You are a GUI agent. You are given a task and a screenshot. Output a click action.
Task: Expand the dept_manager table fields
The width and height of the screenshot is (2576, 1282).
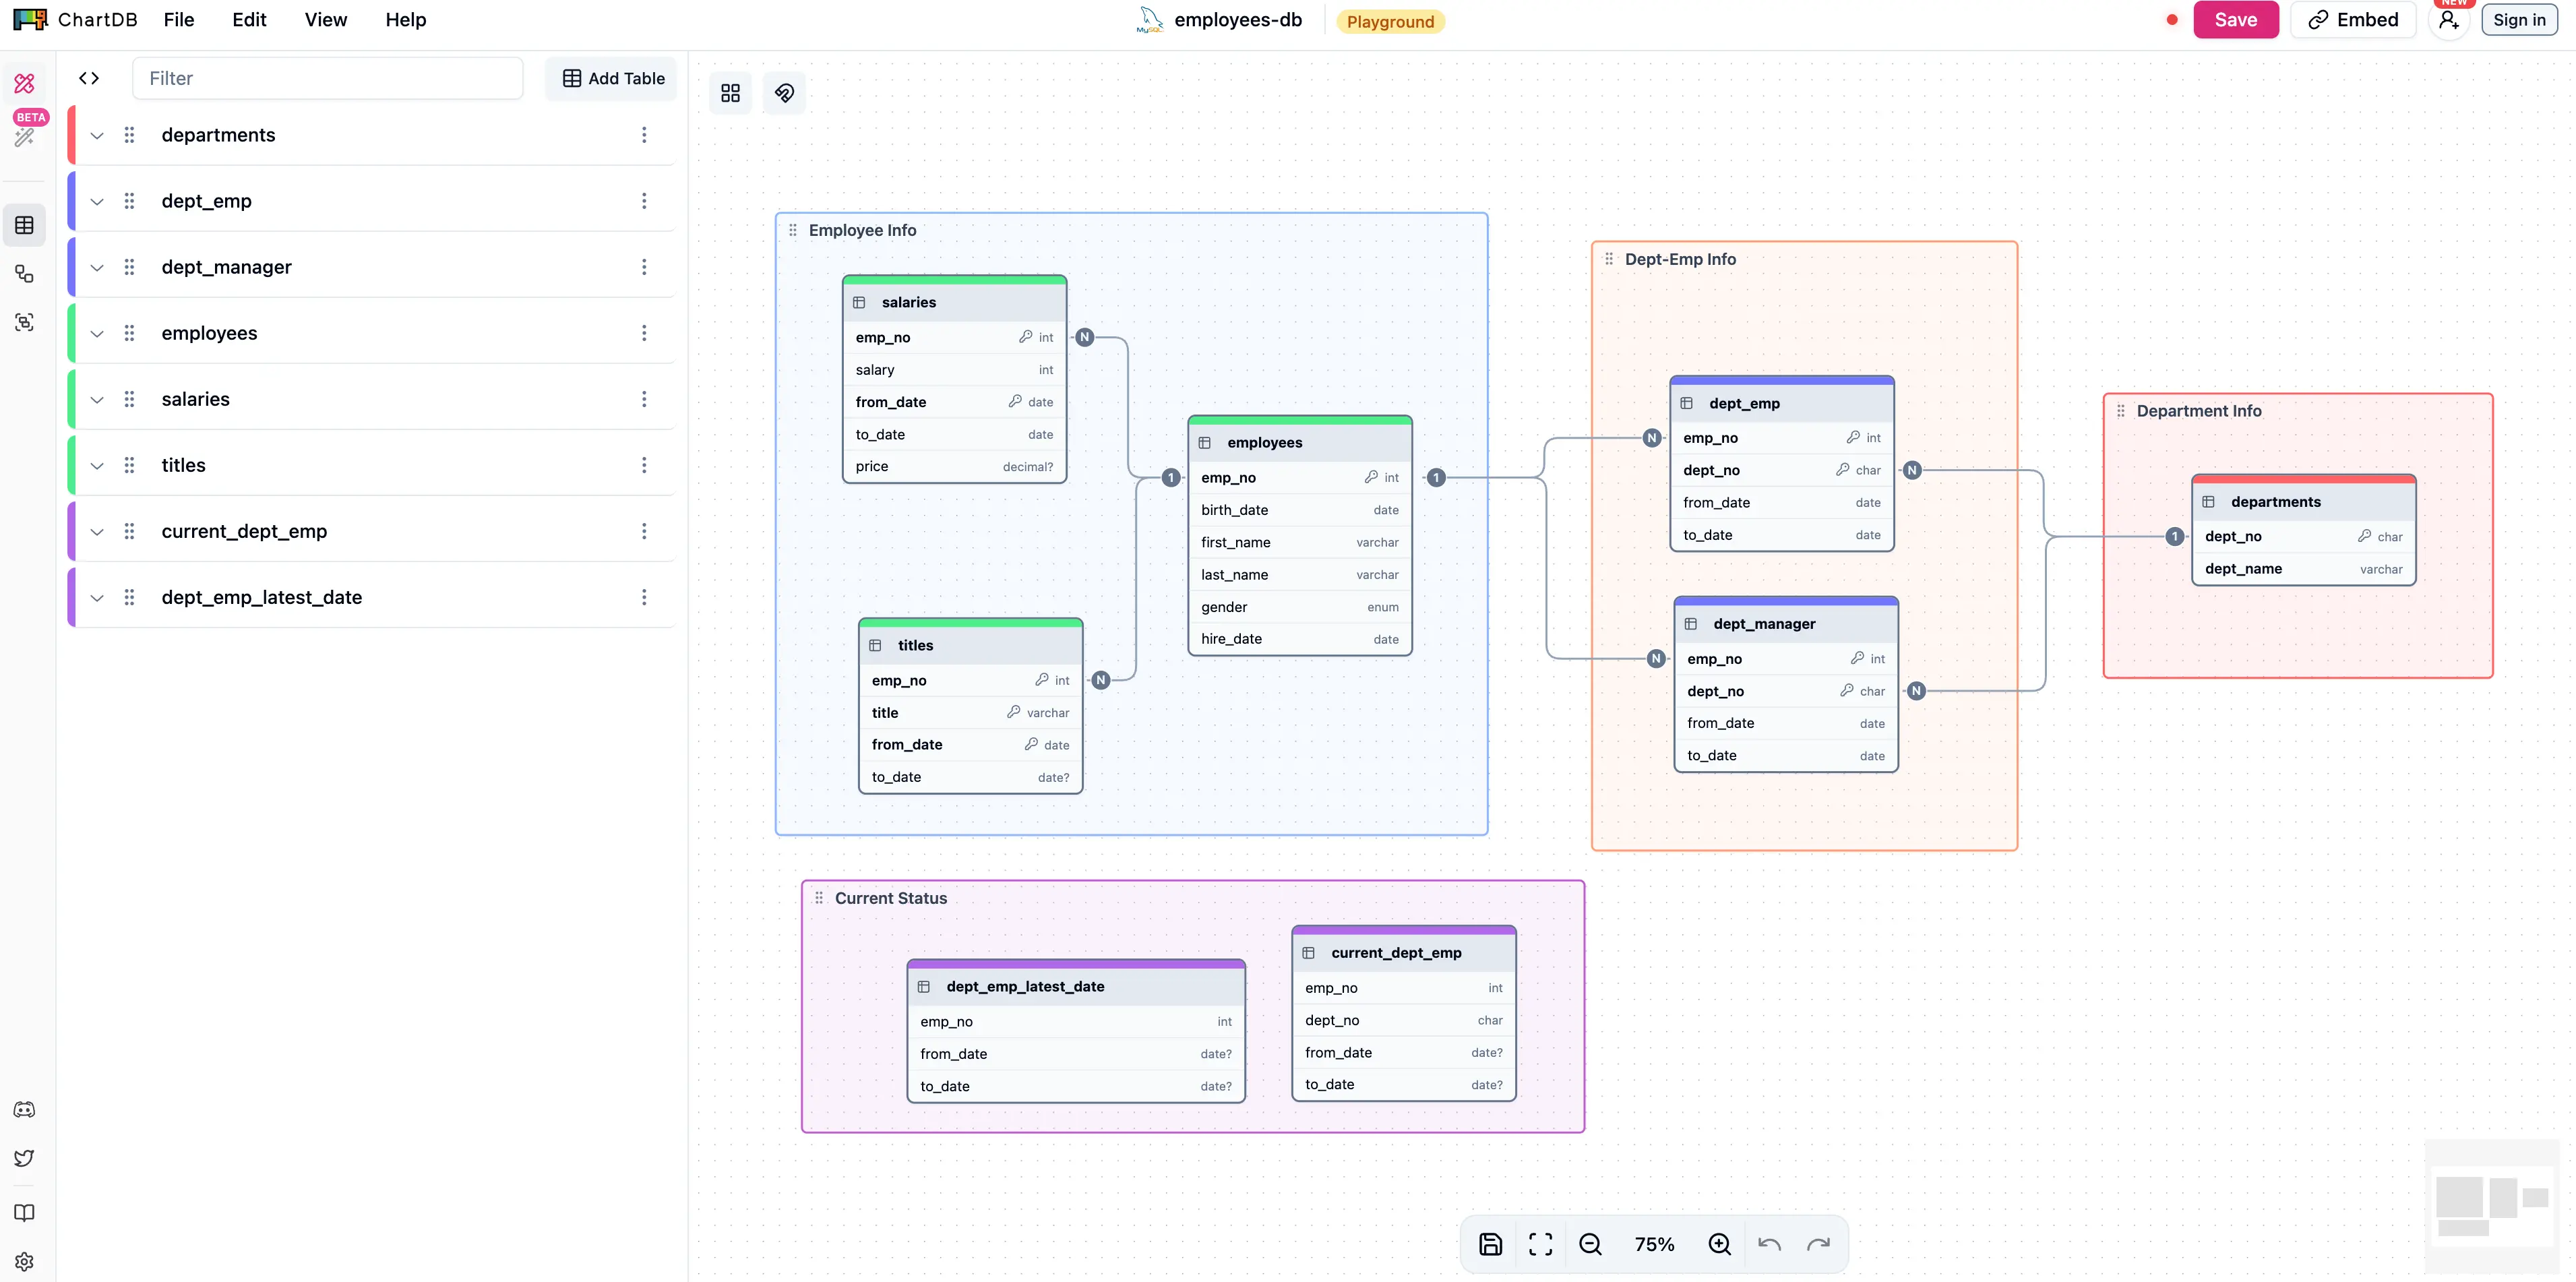(x=96, y=267)
